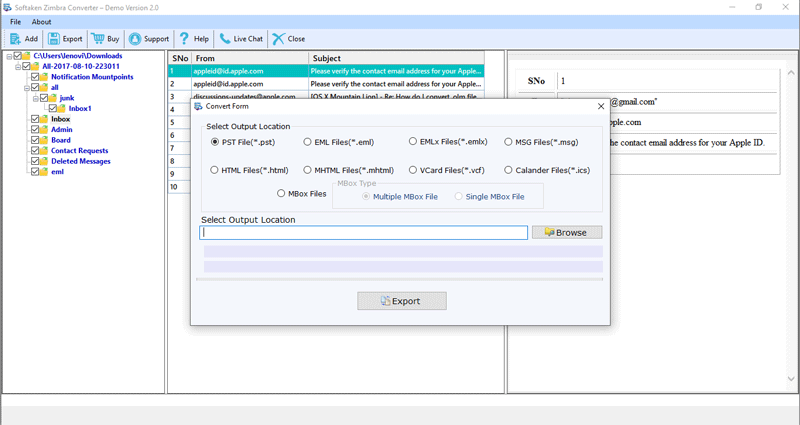
Task: Collapse the C:\Users\lenovi\Downloads root node
Action: pos(9,56)
